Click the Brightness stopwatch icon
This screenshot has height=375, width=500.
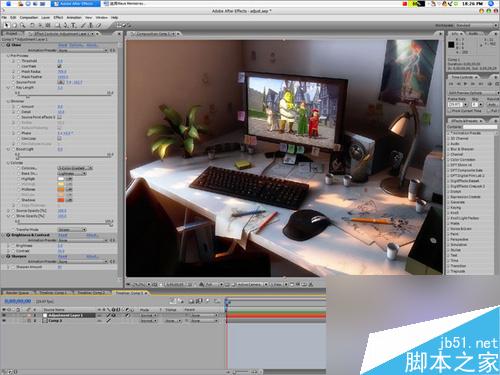click(x=14, y=246)
